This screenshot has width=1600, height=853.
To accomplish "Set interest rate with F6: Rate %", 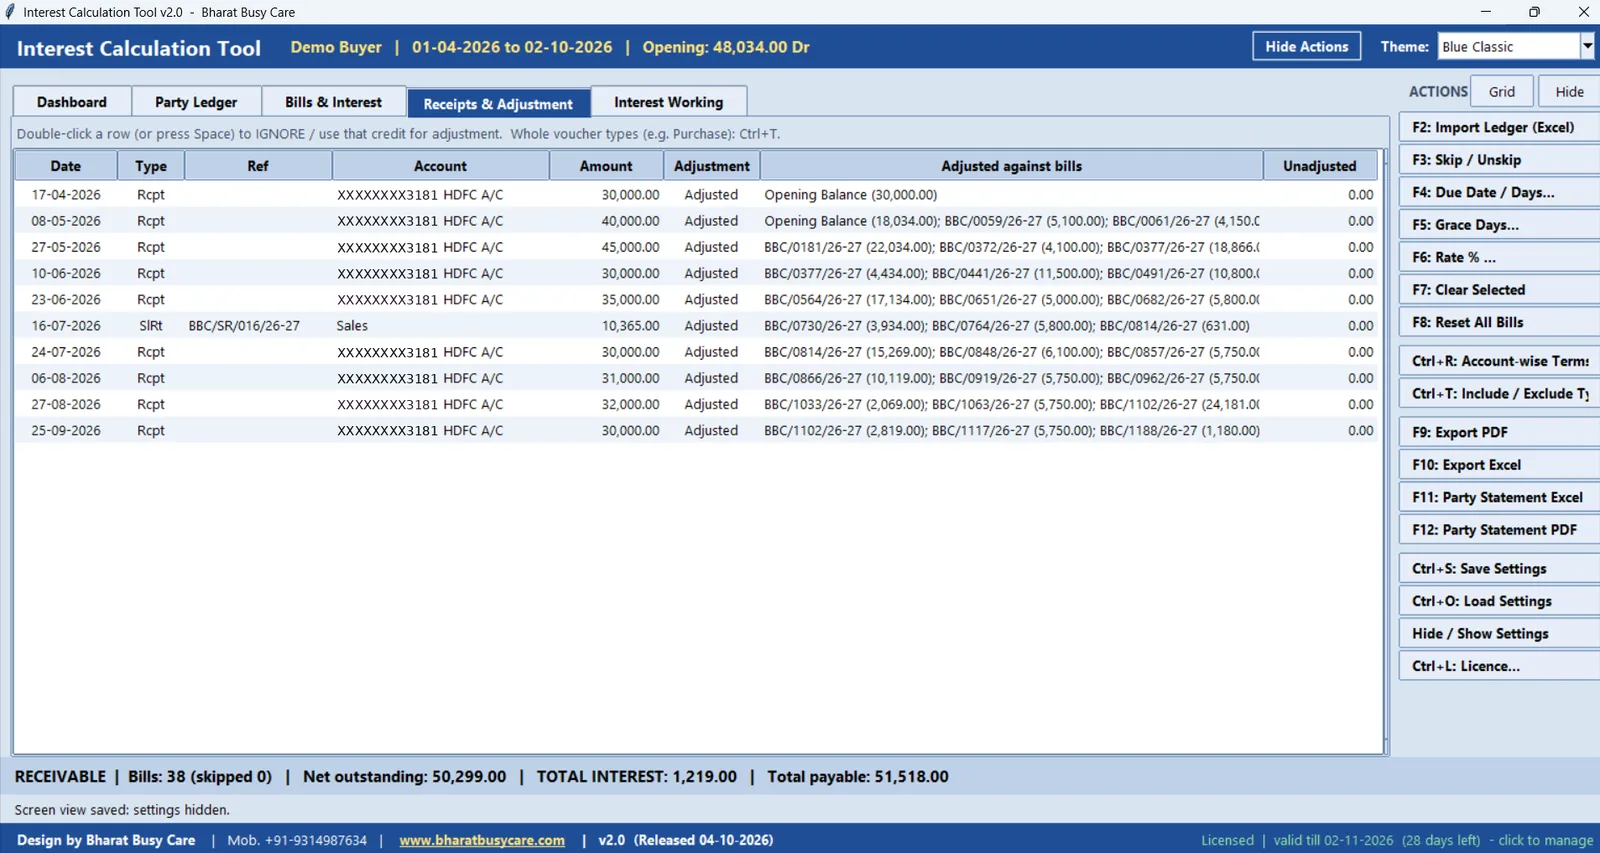I will coord(1499,258).
